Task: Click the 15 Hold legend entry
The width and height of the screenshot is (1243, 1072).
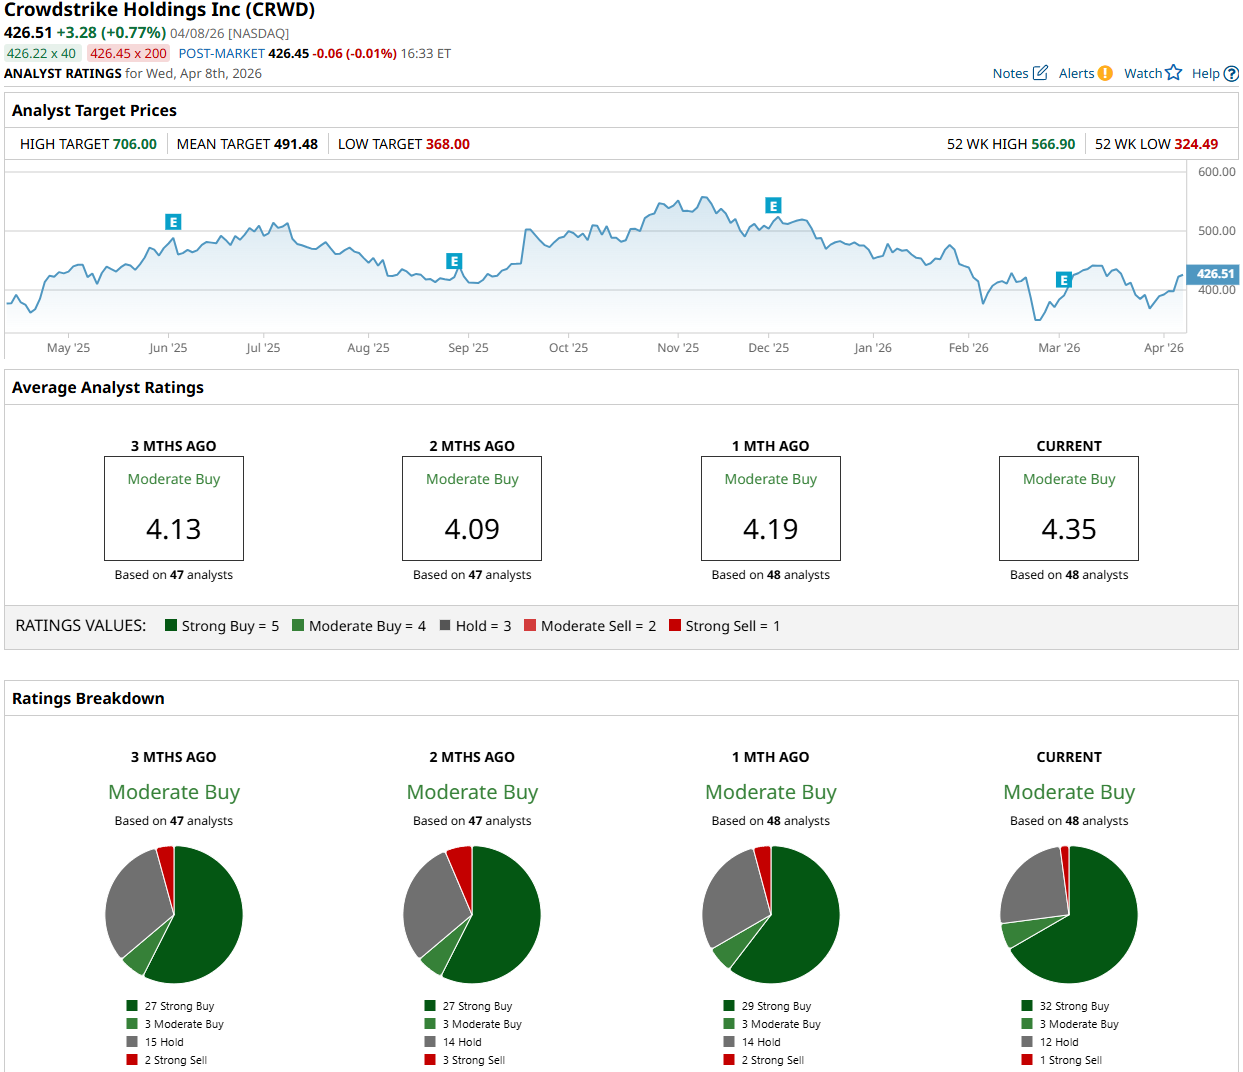Action: (x=164, y=1042)
